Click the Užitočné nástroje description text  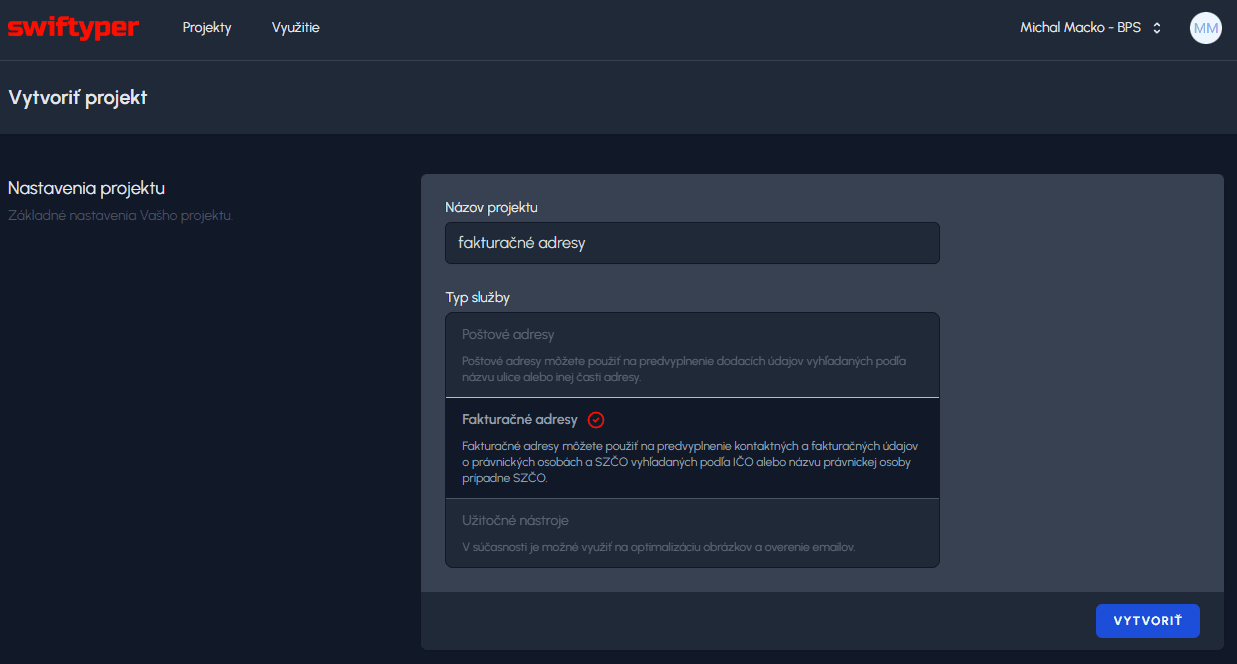click(658, 547)
